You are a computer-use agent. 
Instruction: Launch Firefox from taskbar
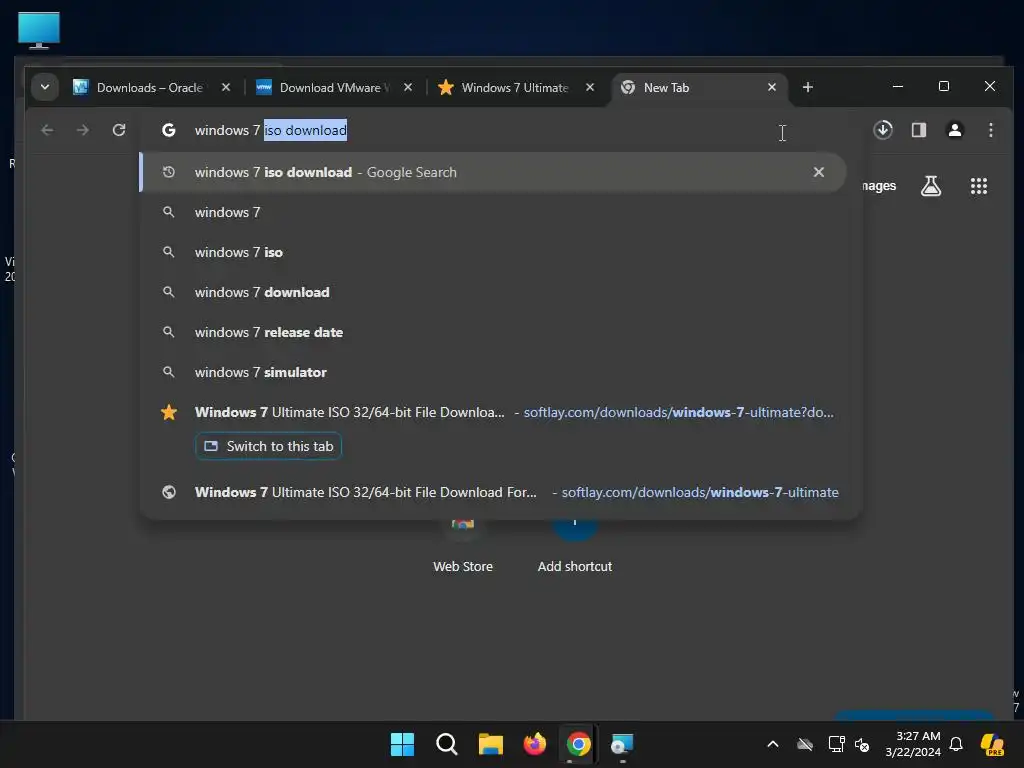535,744
